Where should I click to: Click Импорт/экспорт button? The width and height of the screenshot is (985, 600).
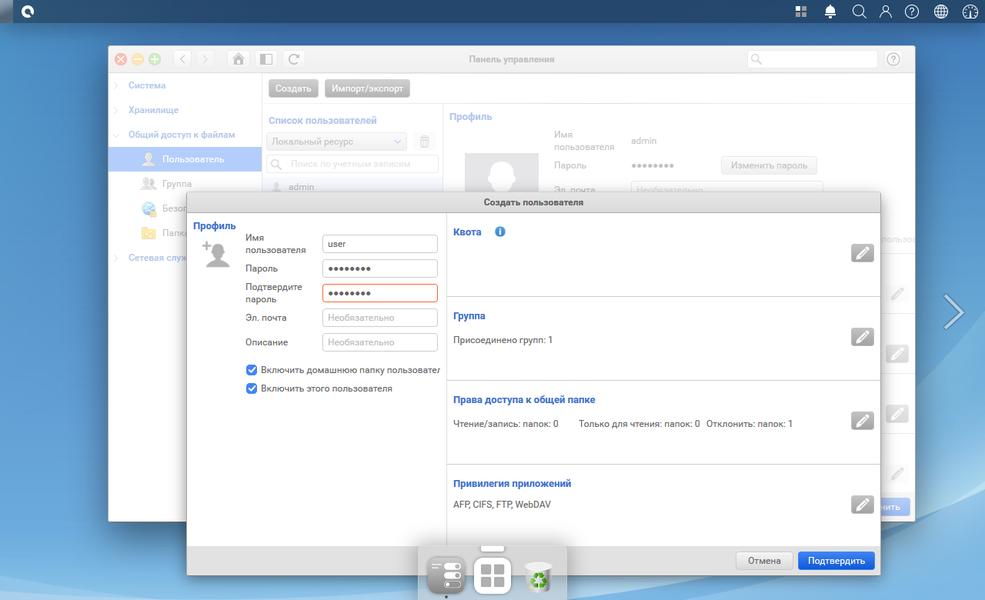point(367,89)
